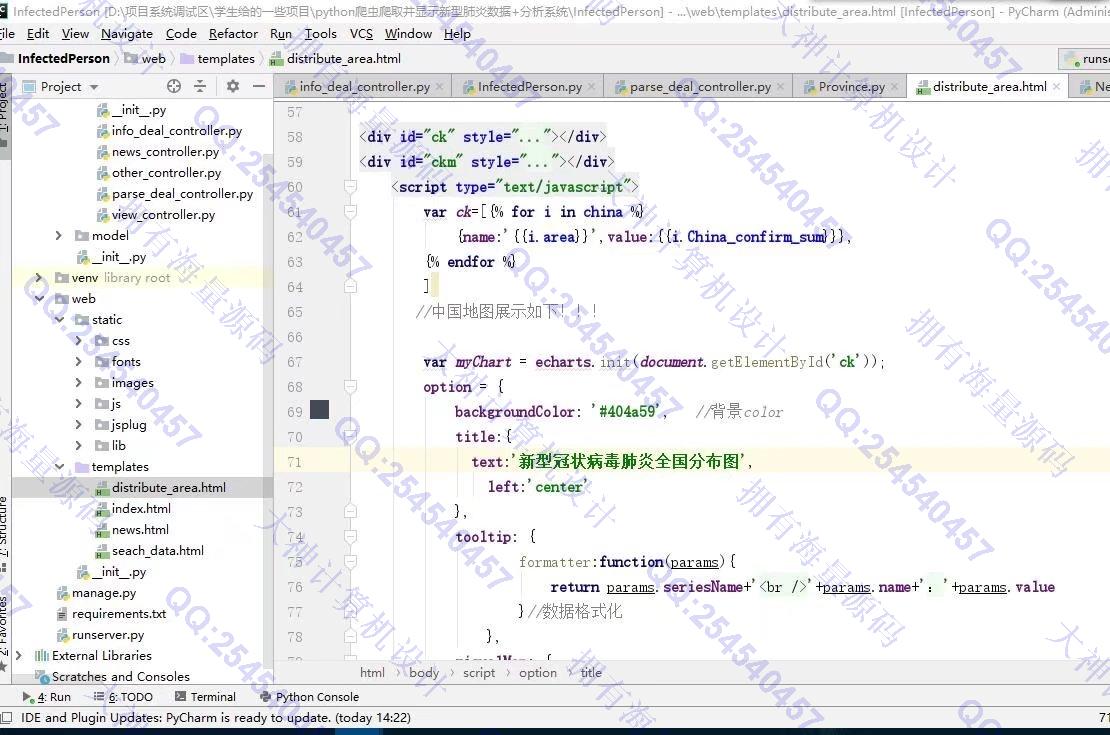Open the VCS menu
Viewport: 1110px width, 735px height.
pos(361,33)
